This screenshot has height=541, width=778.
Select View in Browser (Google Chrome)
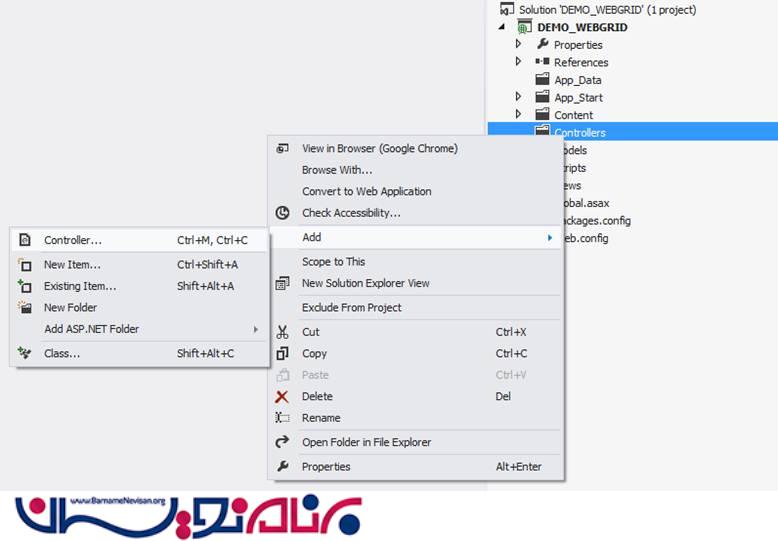[415, 148]
